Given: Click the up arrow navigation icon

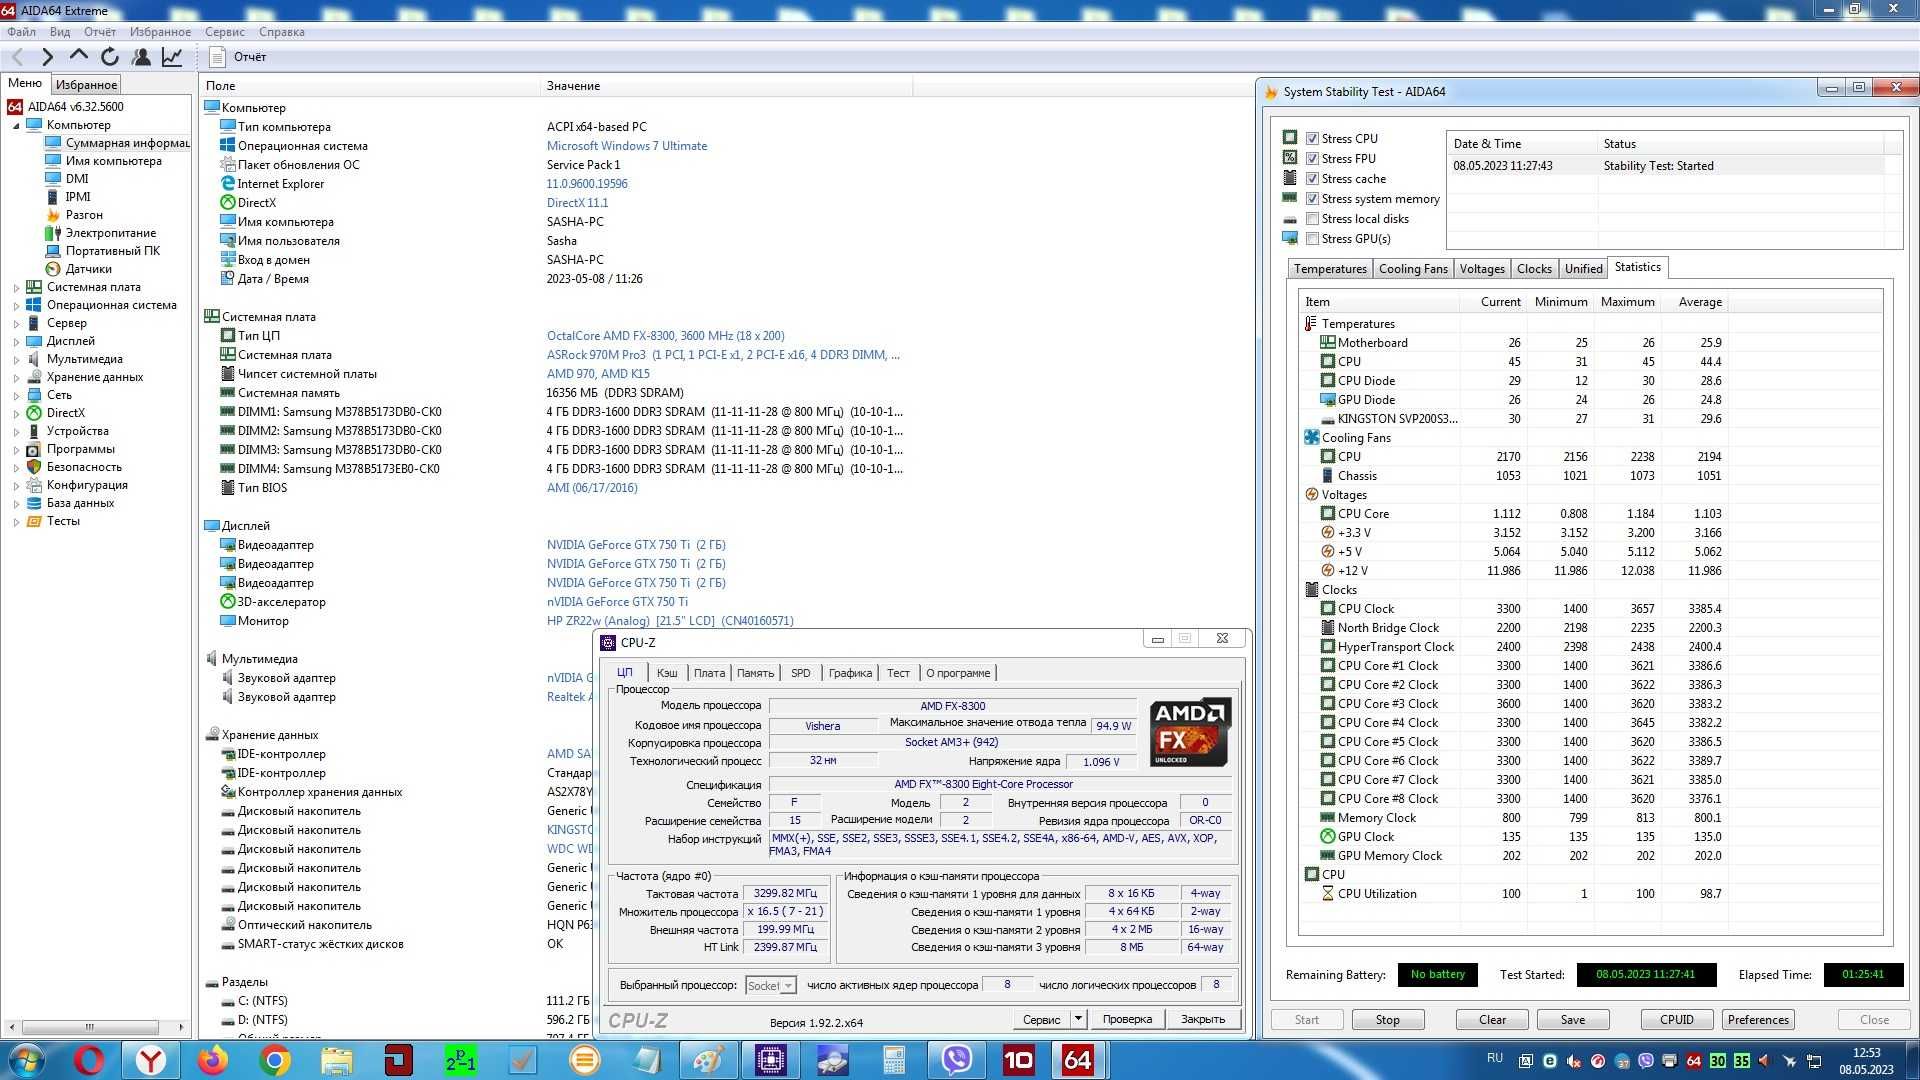Looking at the screenshot, I should point(78,56).
